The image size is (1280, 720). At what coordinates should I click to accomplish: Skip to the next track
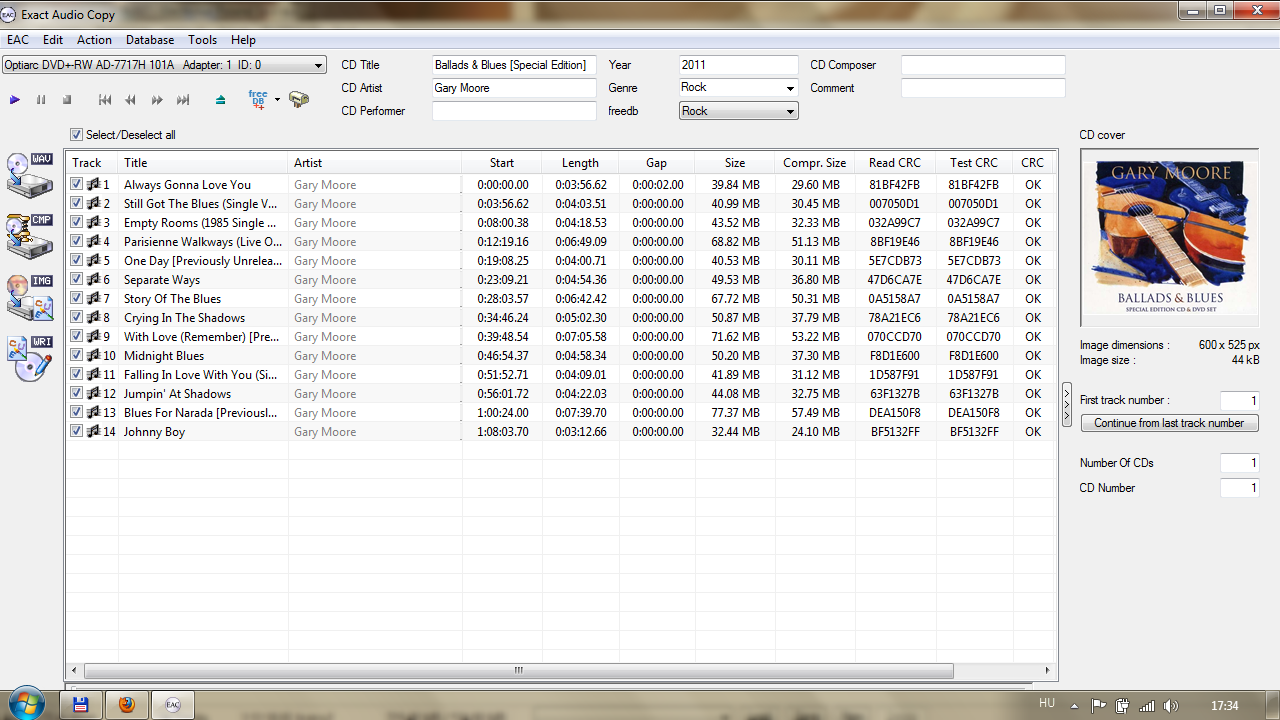point(183,100)
